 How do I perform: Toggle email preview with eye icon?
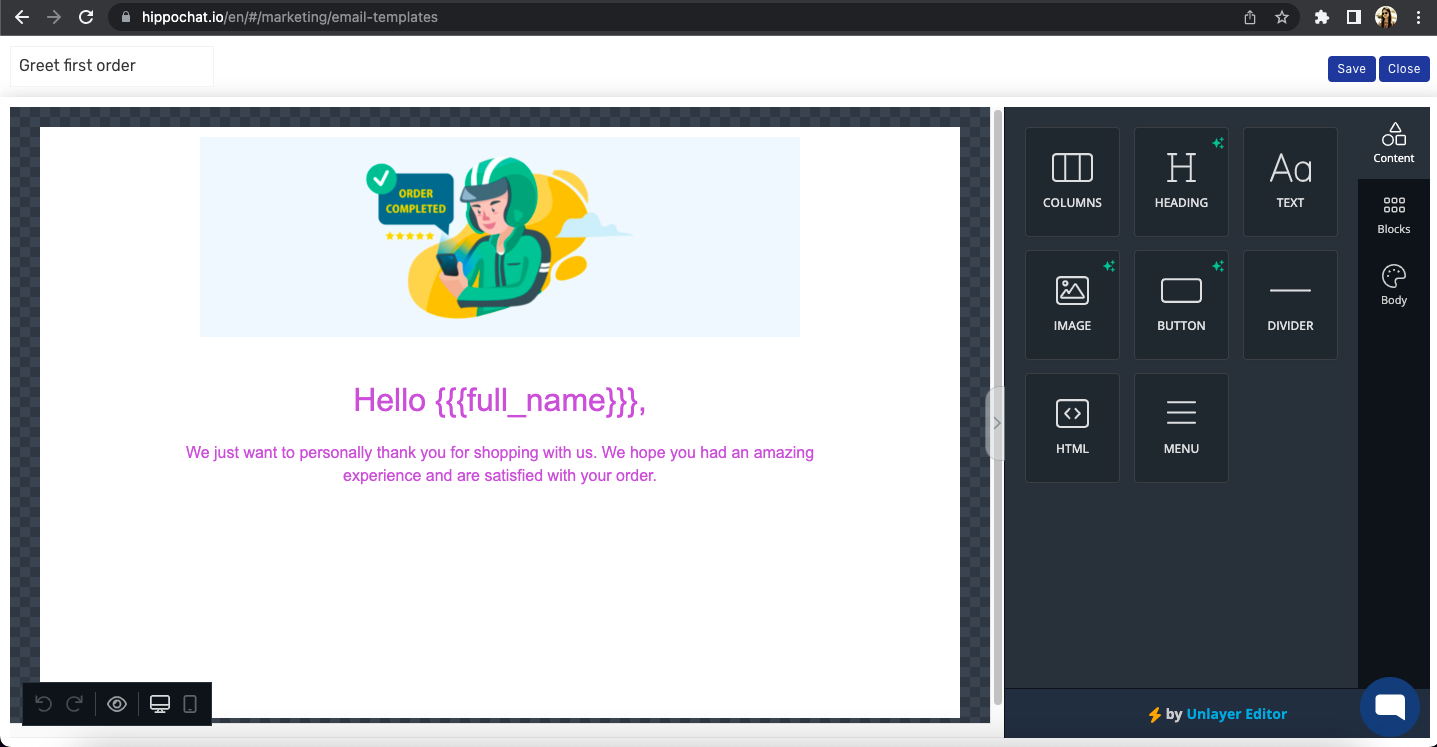(117, 704)
